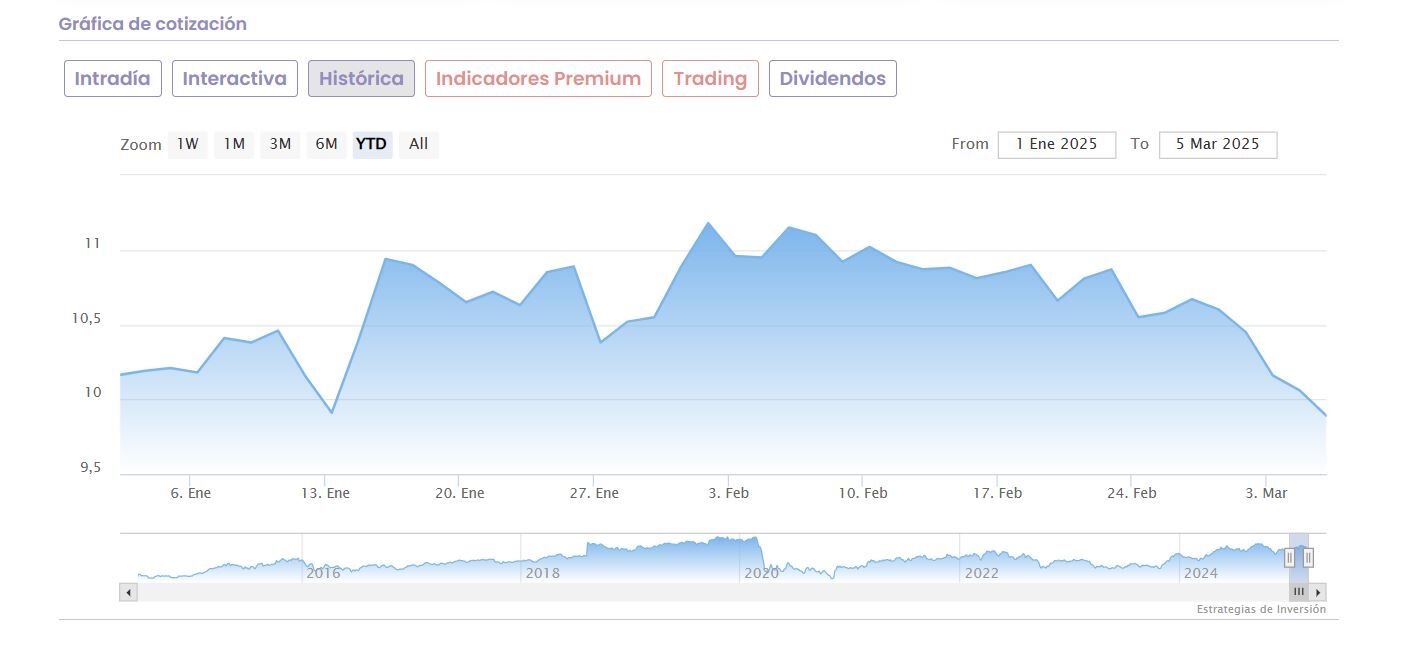1419x645 pixels.
Task: Set zoom to 6M
Action: 326,144
